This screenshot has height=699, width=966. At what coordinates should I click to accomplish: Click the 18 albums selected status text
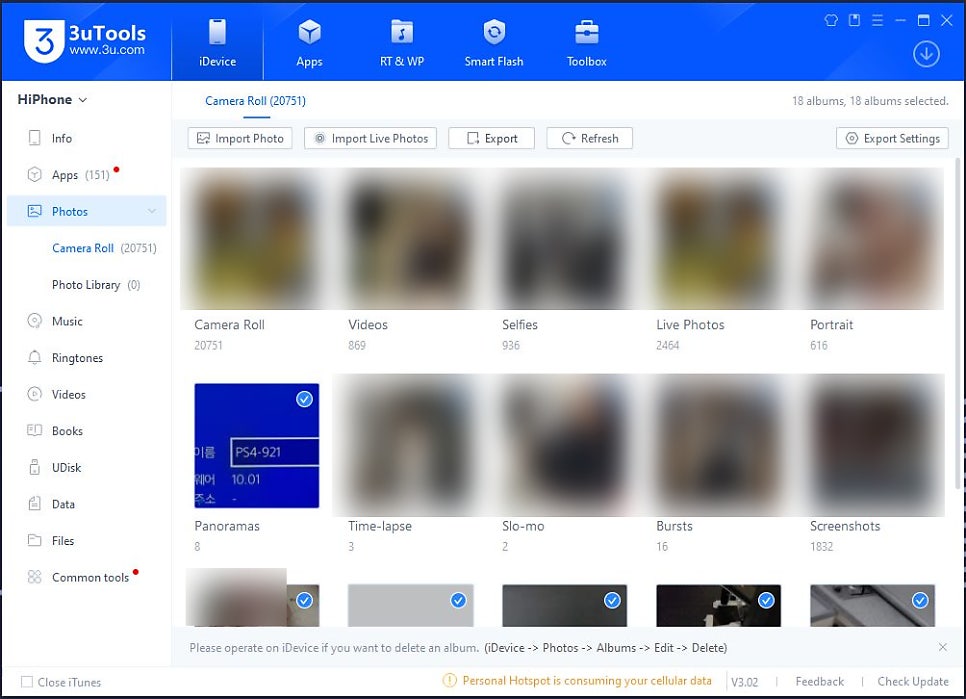[870, 101]
